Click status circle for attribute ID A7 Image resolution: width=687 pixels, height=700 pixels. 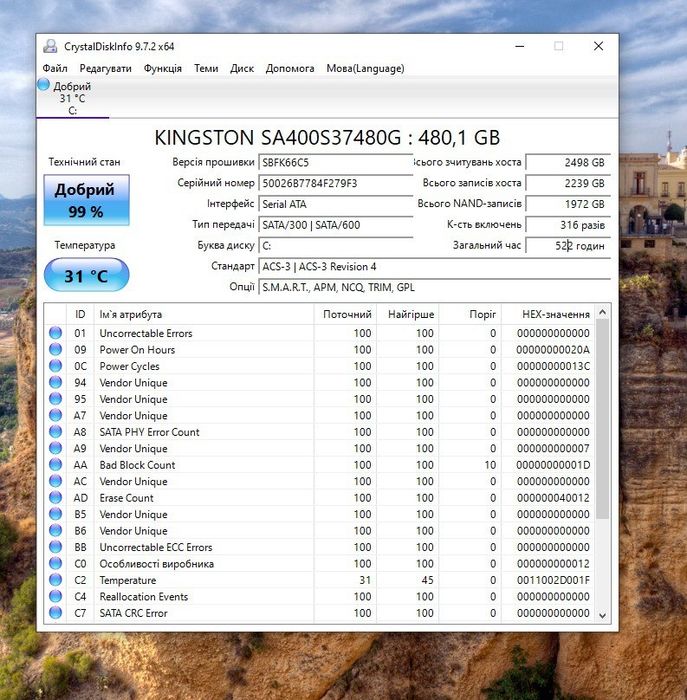(55, 416)
